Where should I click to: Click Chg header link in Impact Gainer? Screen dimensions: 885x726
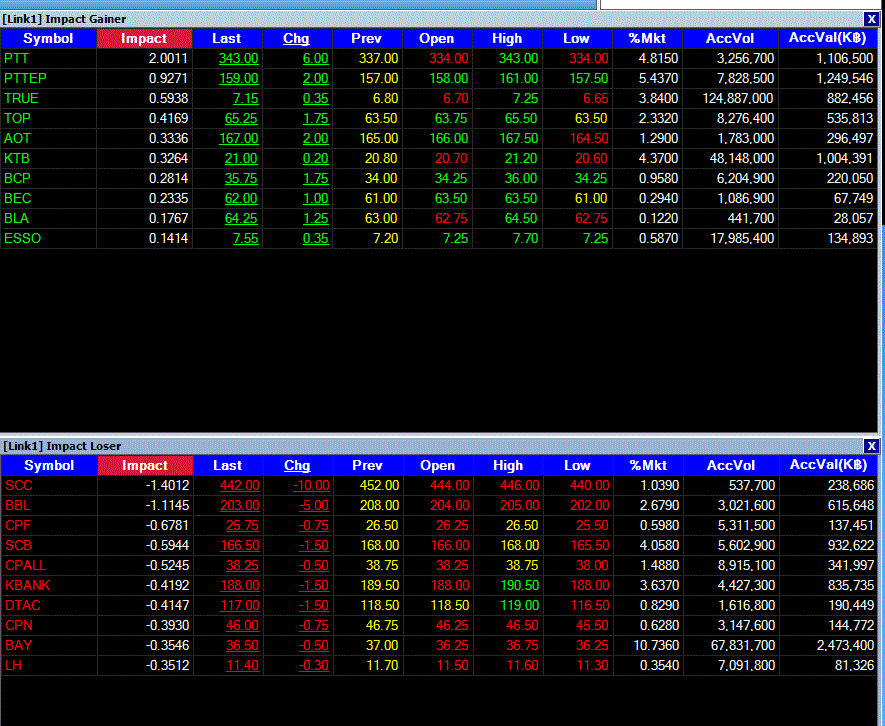(x=296, y=38)
